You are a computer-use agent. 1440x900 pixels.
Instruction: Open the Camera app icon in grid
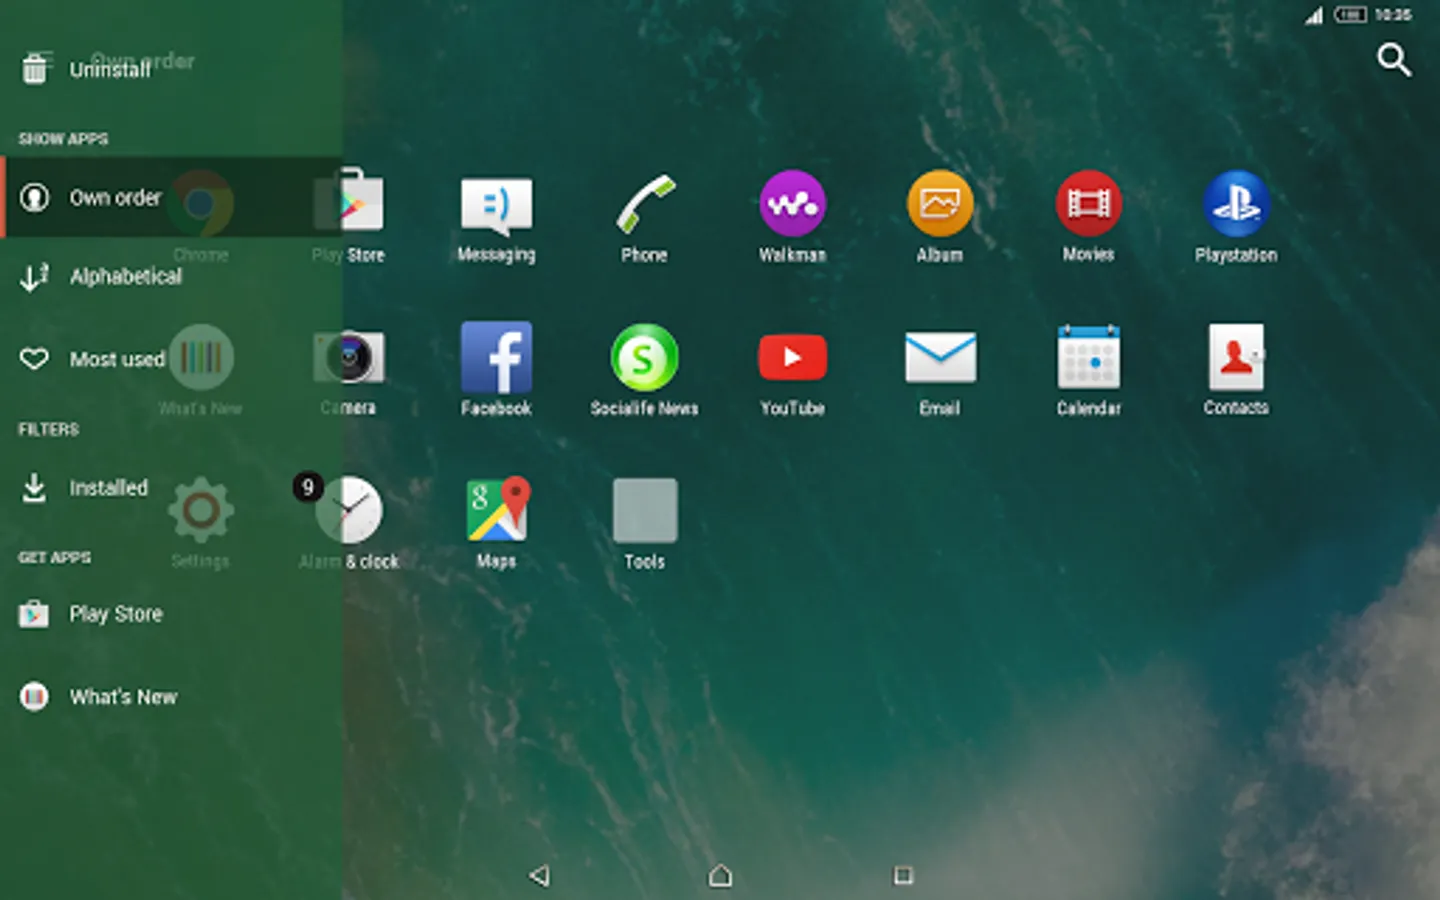348,358
